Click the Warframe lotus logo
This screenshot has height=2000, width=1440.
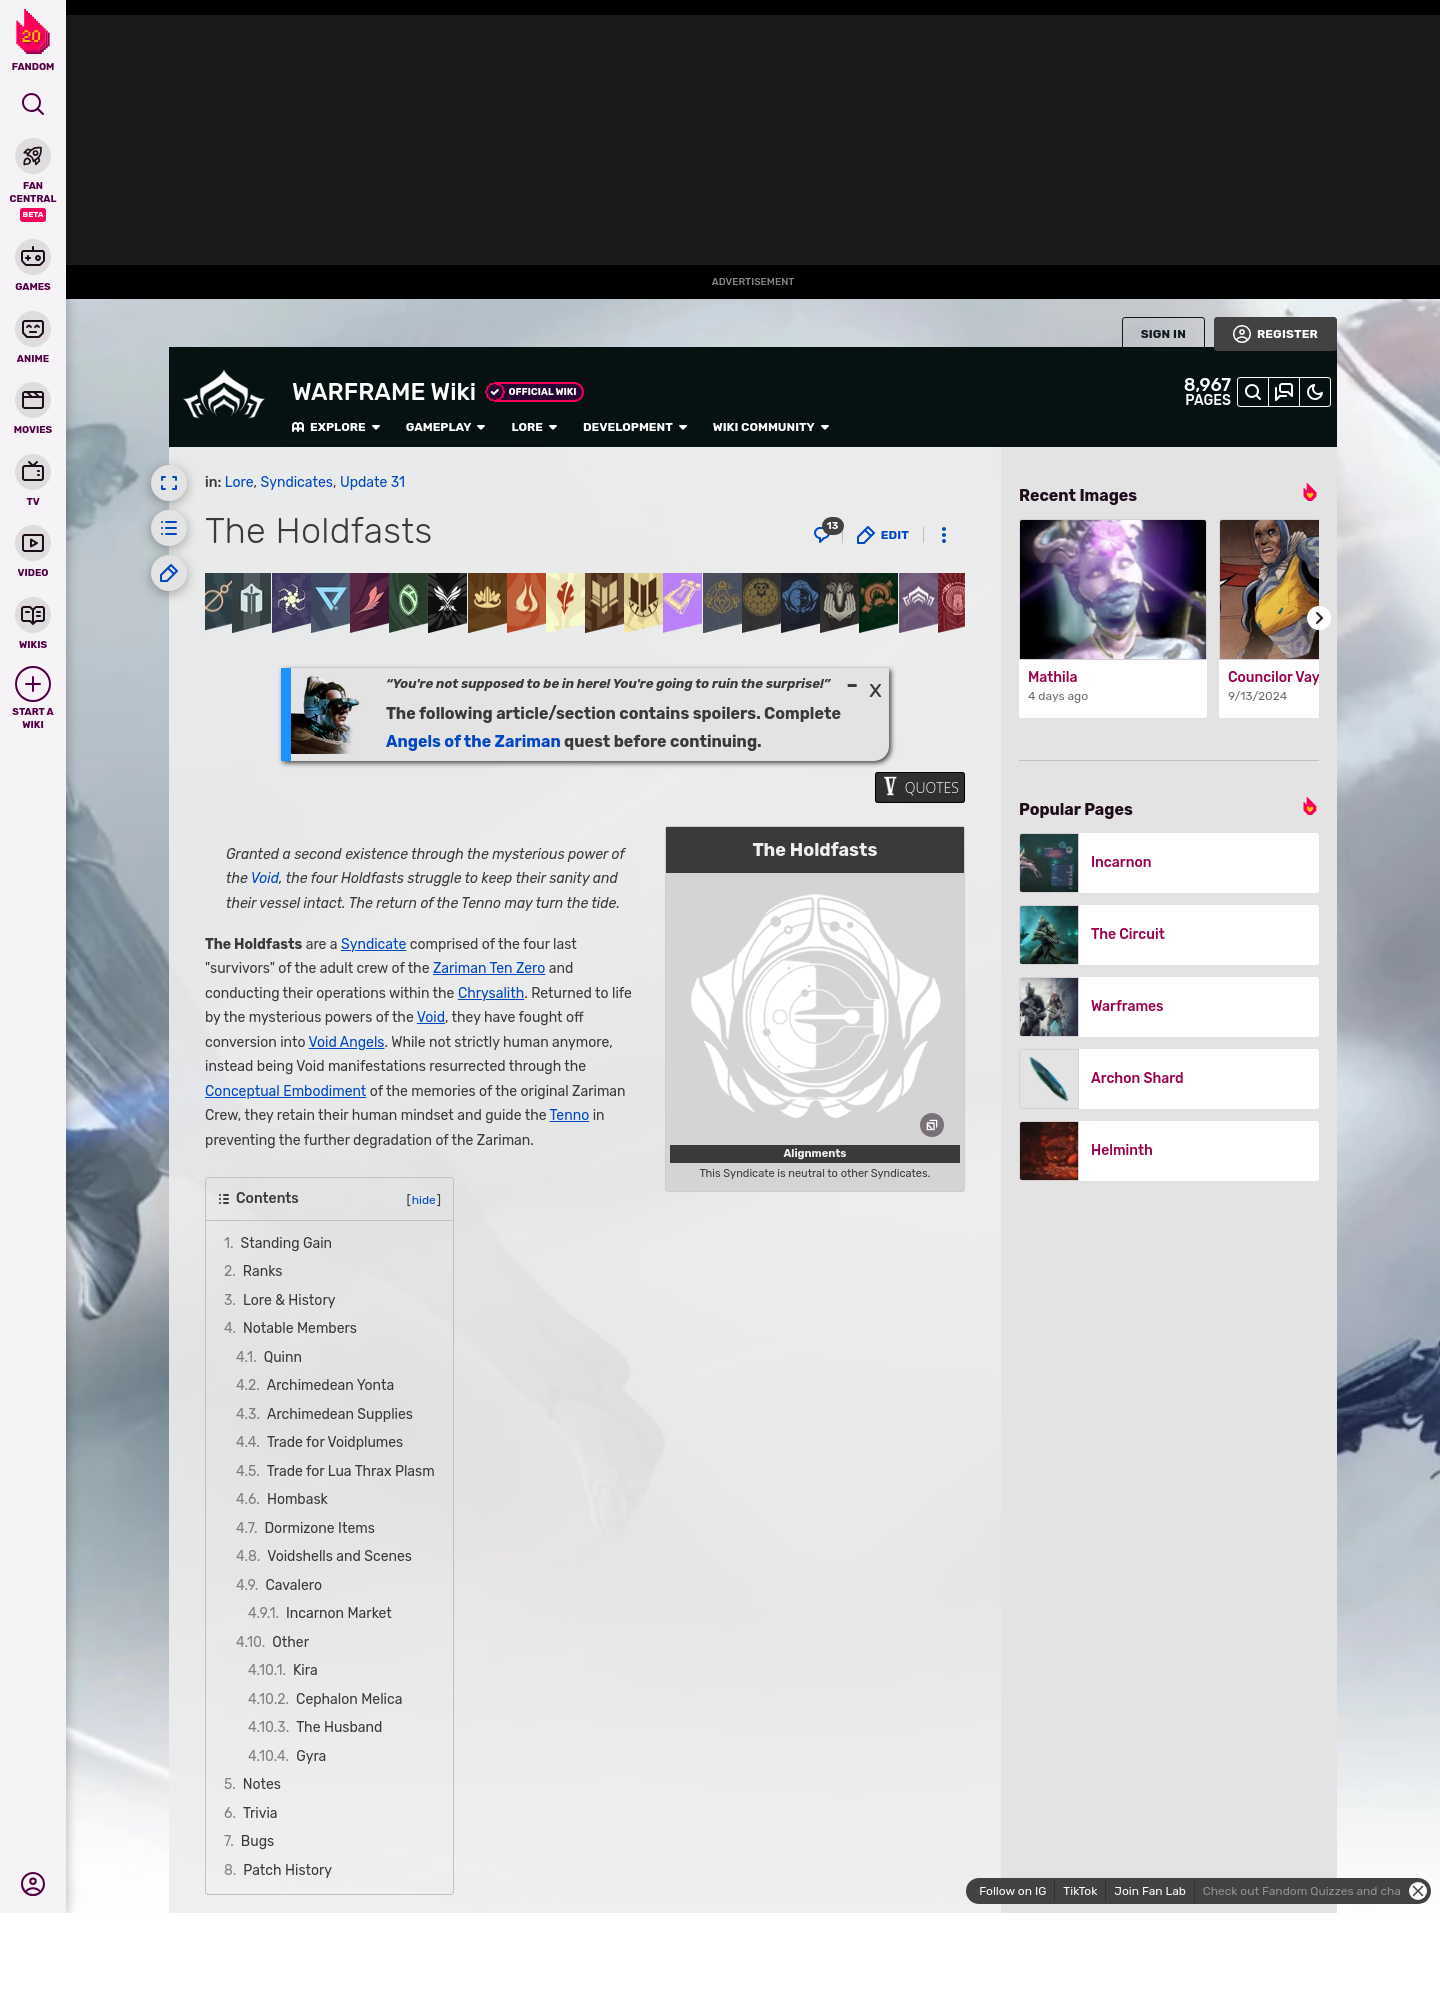pos(224,395)
